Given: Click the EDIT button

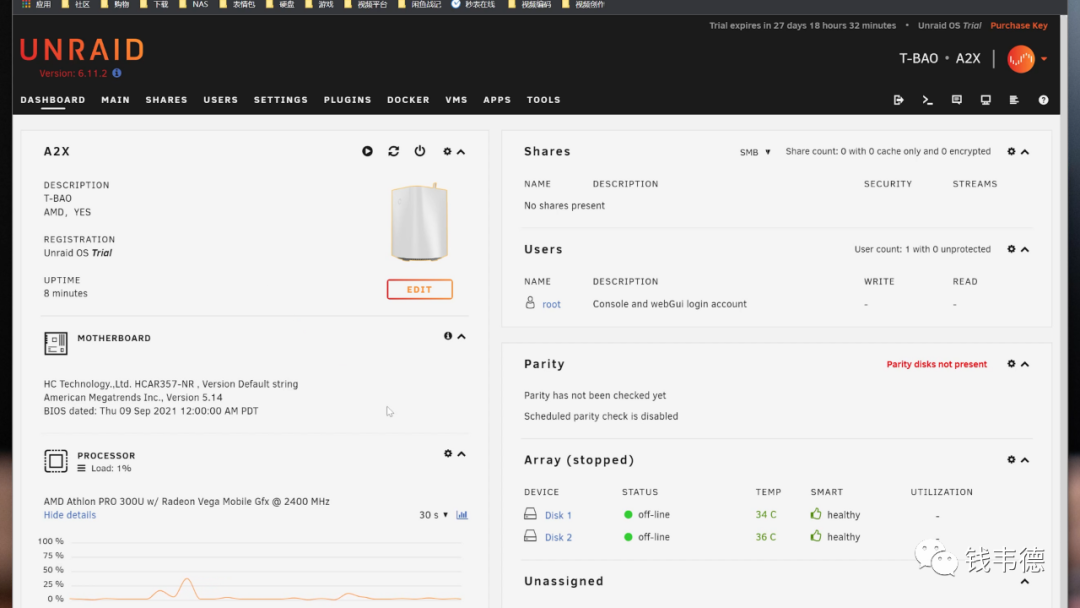Looking at the screenshot, I should click(419, 289).
